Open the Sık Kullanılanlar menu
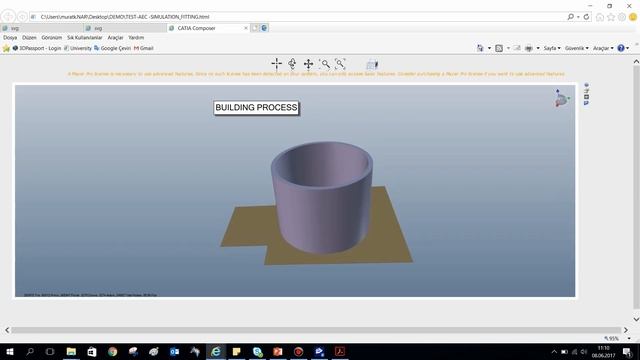640x360 pixels. [x=84, y=38]
